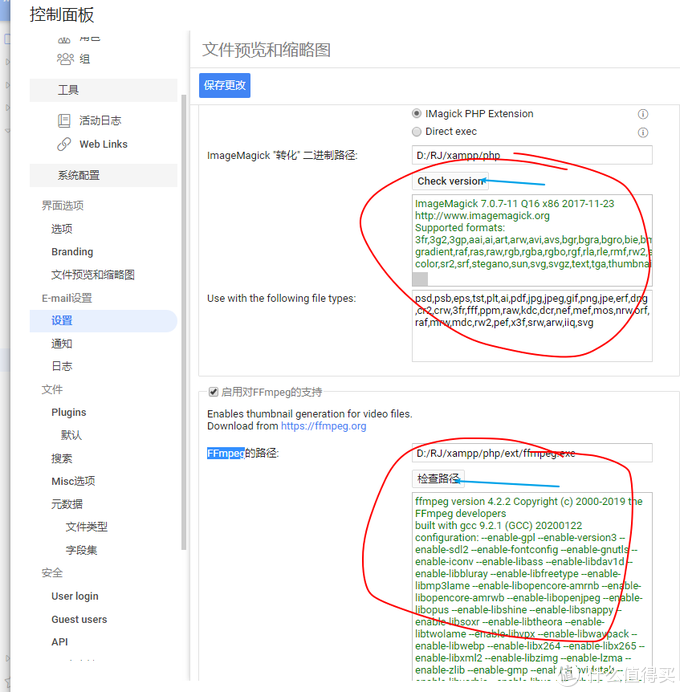Click http://www.imagemagick.org text in output
680x692 pixels.
[x=482, y=216]
